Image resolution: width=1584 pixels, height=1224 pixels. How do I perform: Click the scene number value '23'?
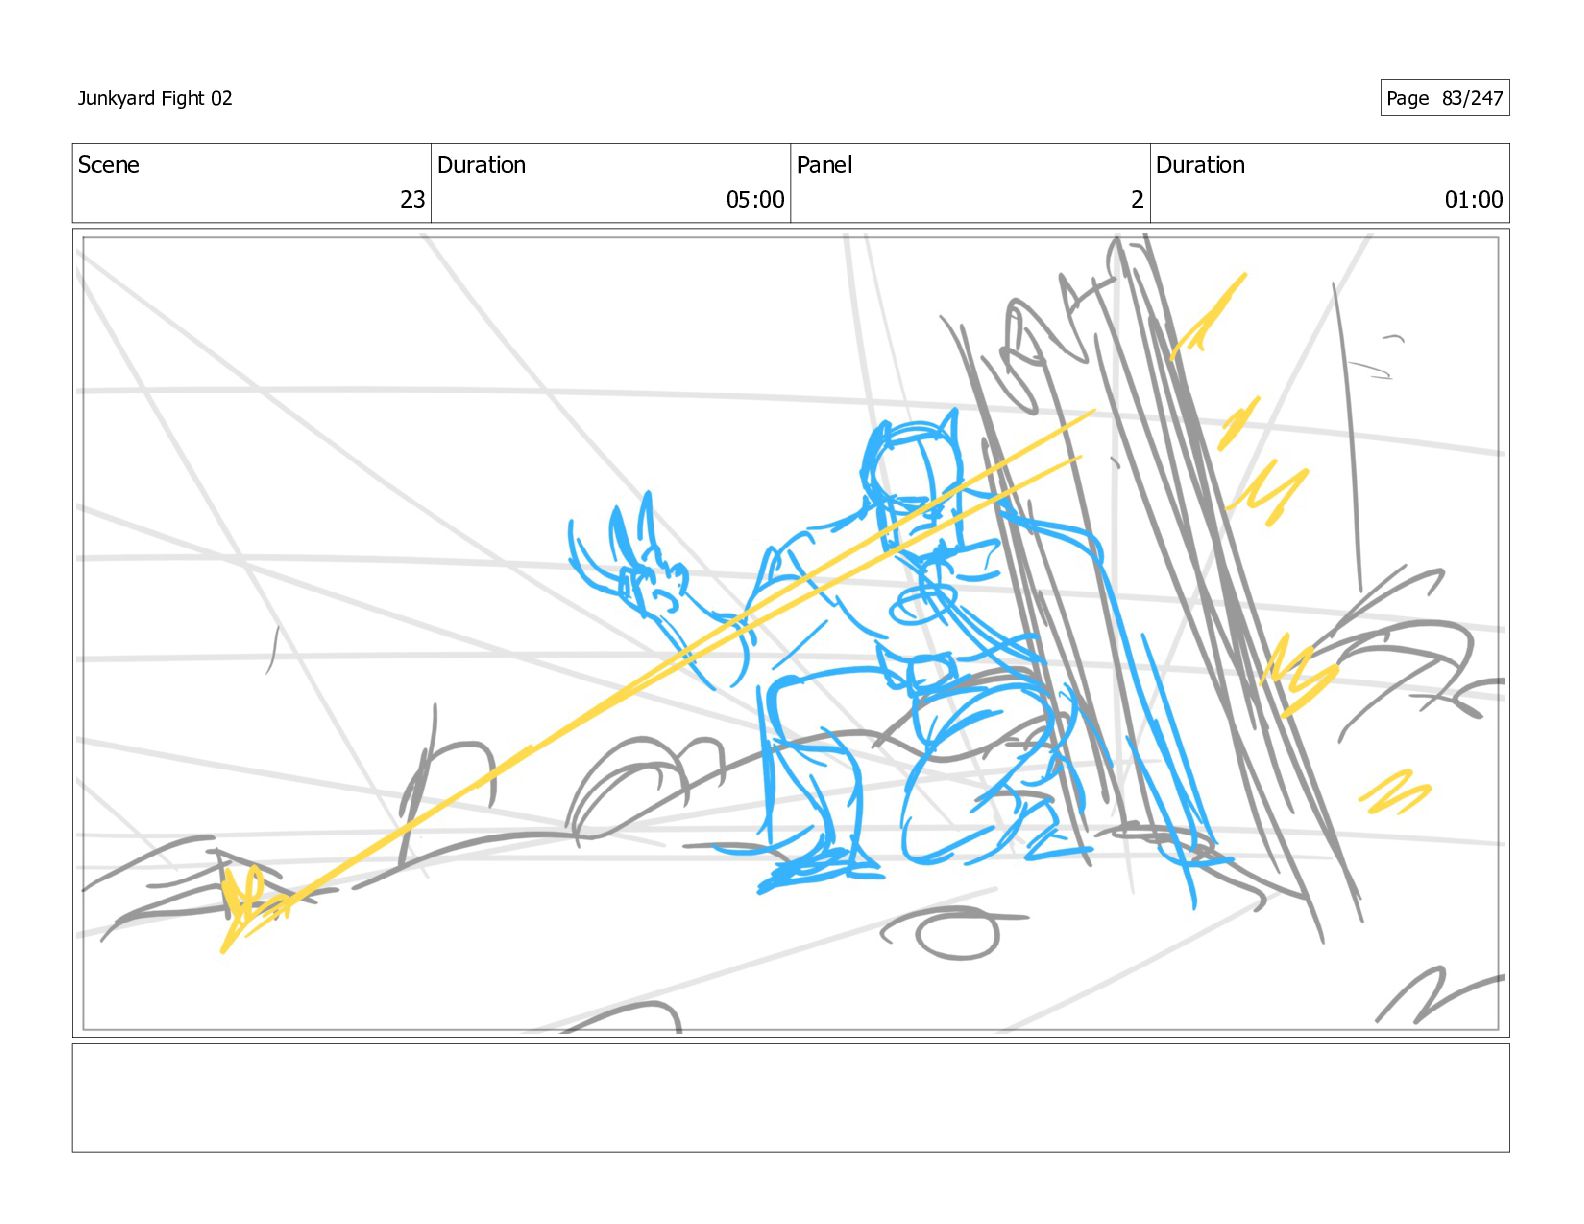(x=413, y=200)
